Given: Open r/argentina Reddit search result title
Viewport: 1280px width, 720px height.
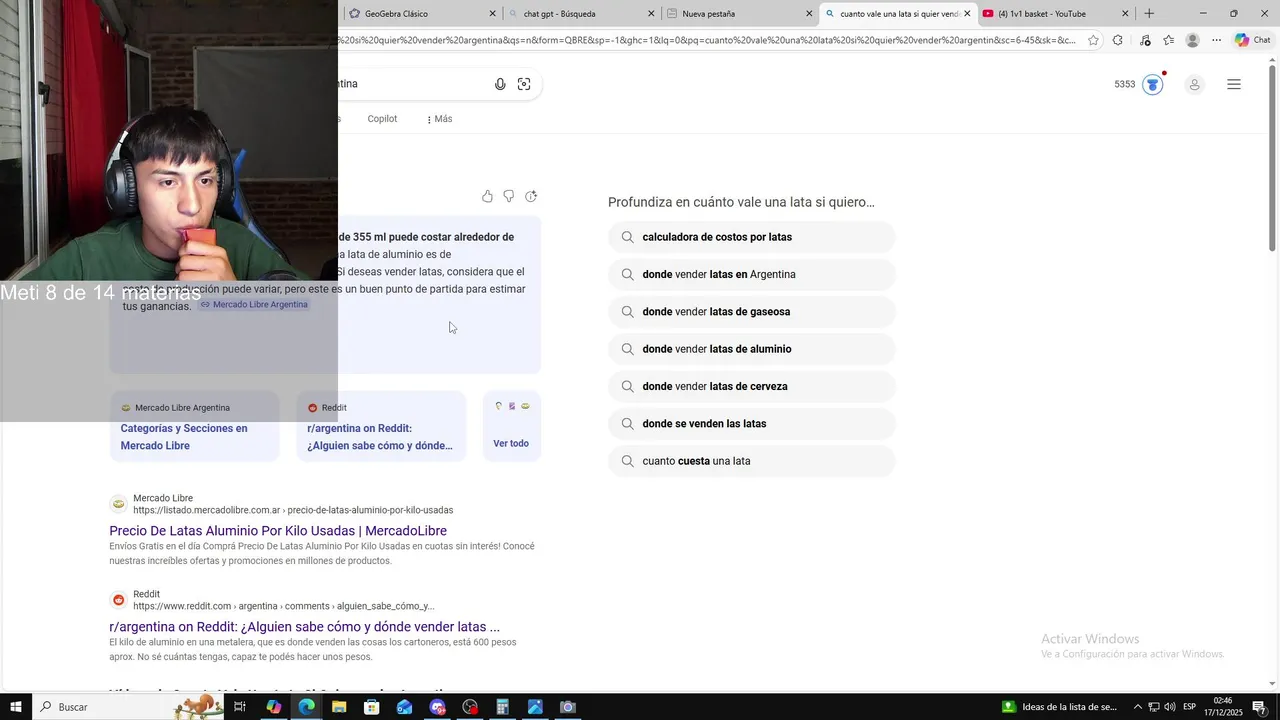Looking at the screenshot, I should click(305, 627).
